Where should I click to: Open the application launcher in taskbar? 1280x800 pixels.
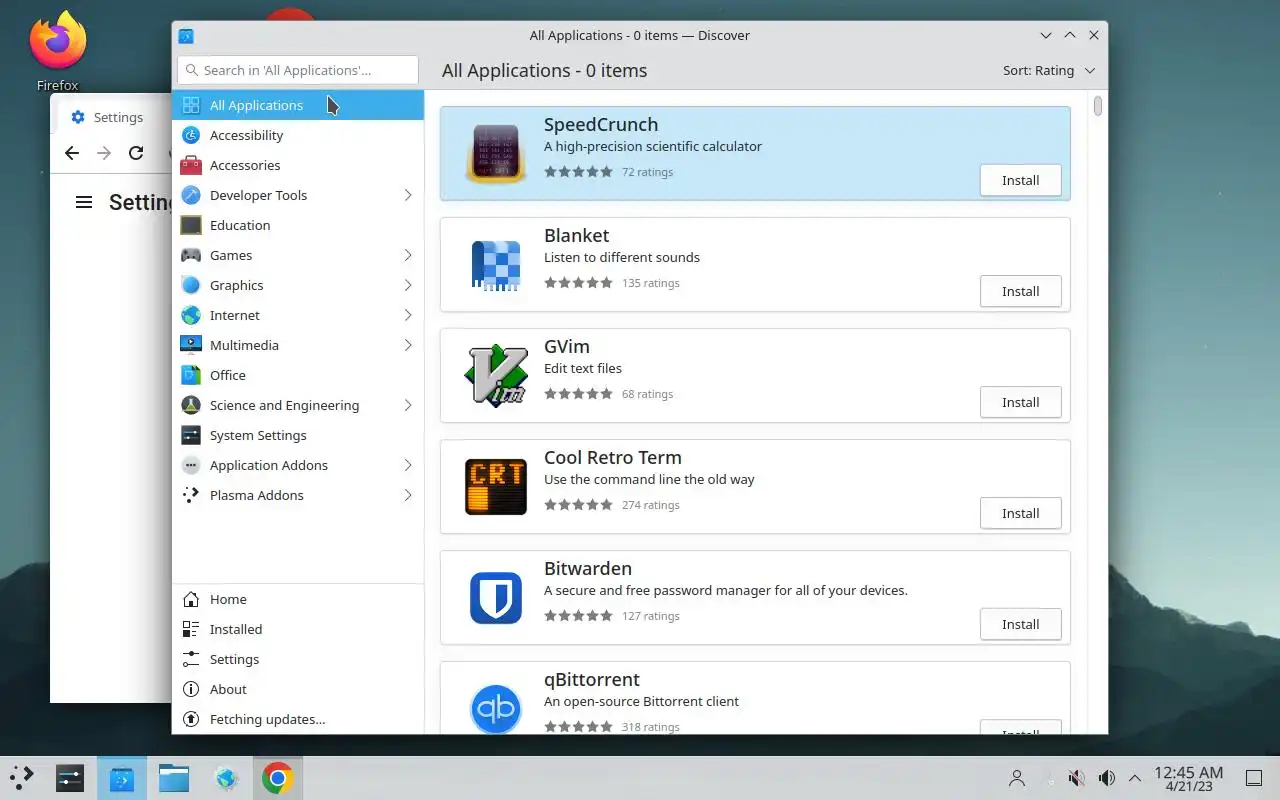pos(21,778)
